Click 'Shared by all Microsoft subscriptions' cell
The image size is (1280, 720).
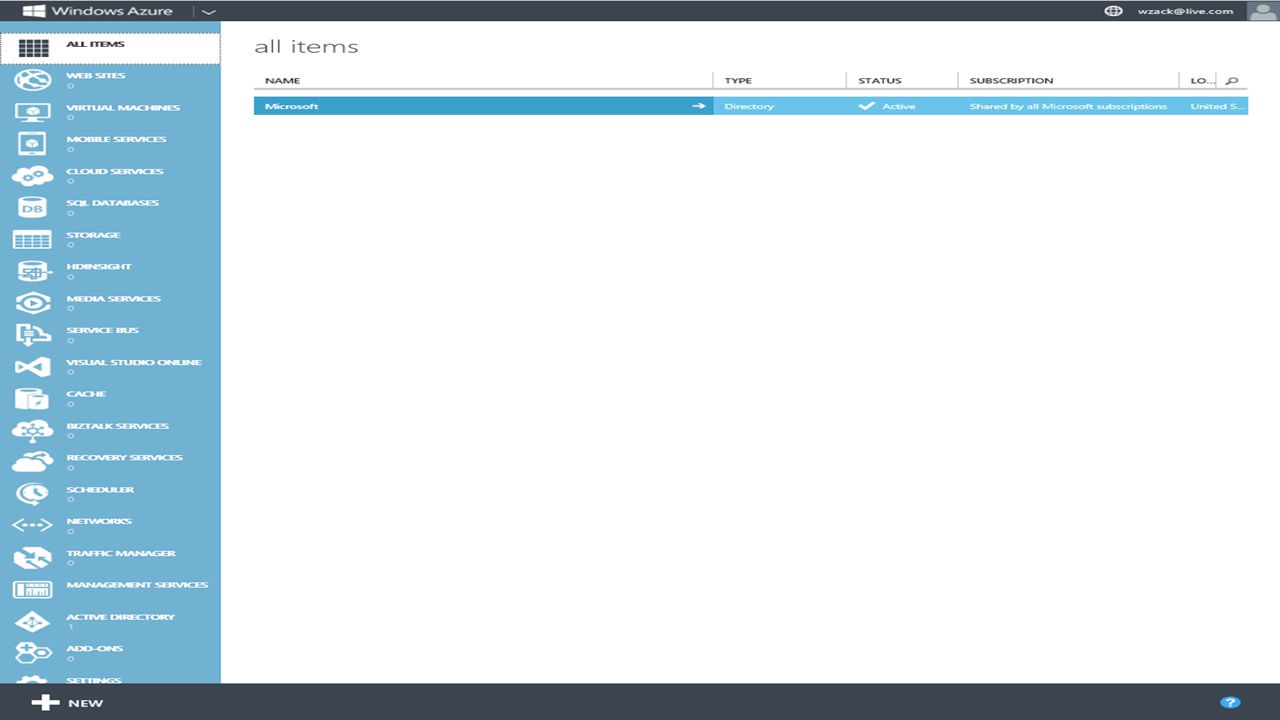[1068, 106]
